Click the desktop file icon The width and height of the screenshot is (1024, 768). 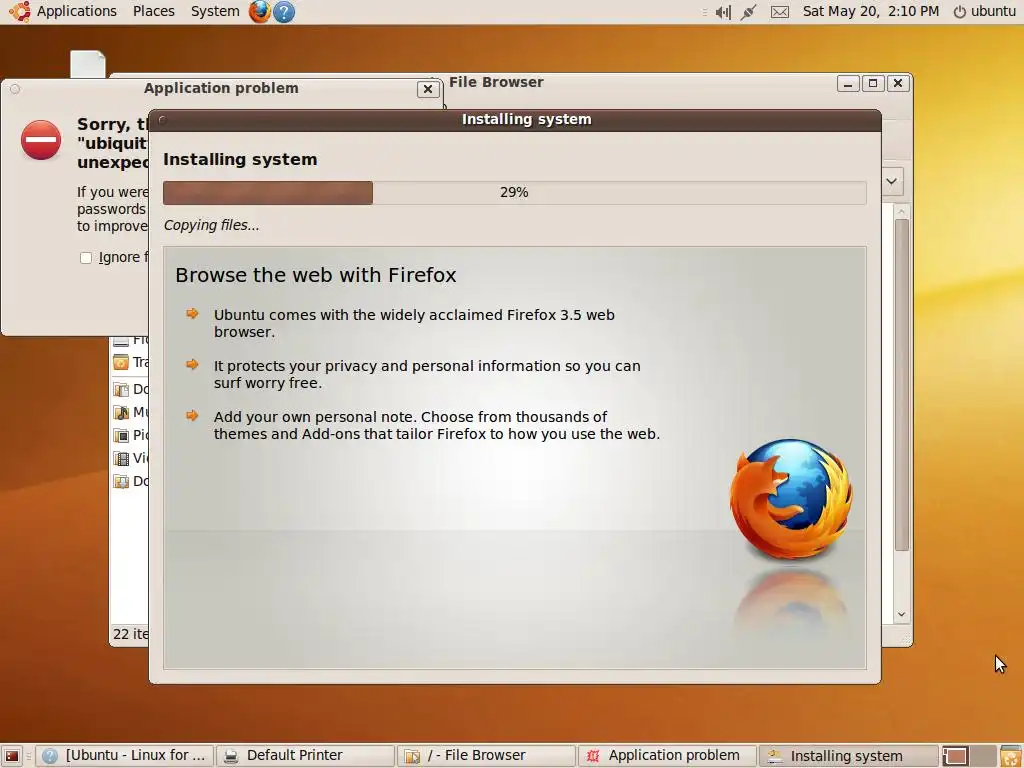coord(88,64)
